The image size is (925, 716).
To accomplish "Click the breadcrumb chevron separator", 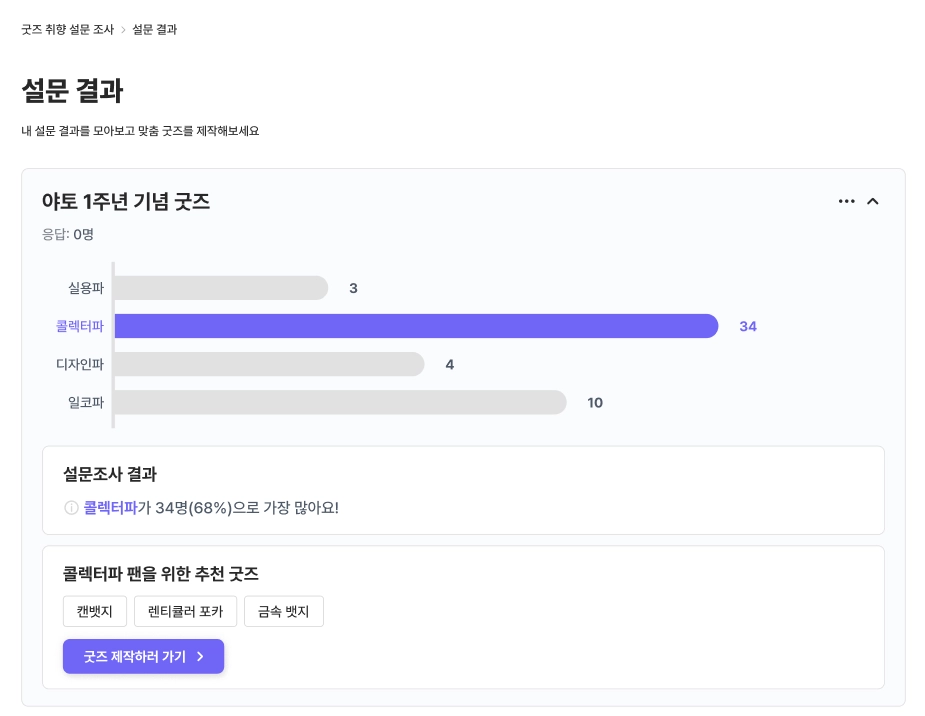I will pyautogui.click(x=123, y=30).
